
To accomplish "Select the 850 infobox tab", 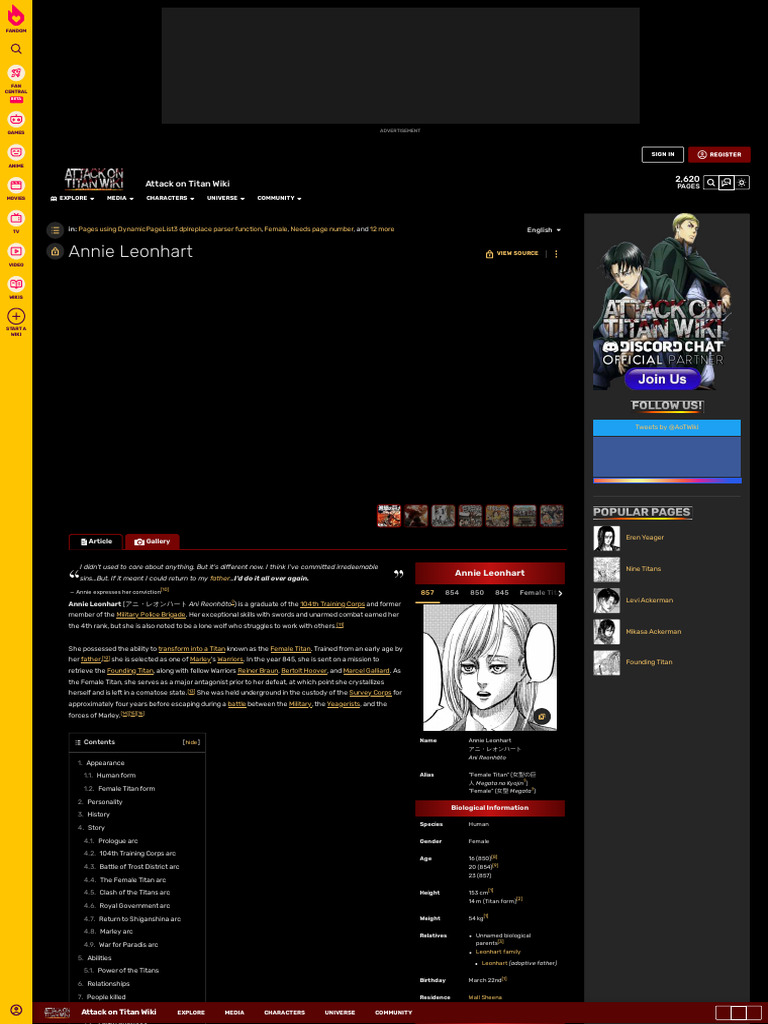I will (477, 593).
